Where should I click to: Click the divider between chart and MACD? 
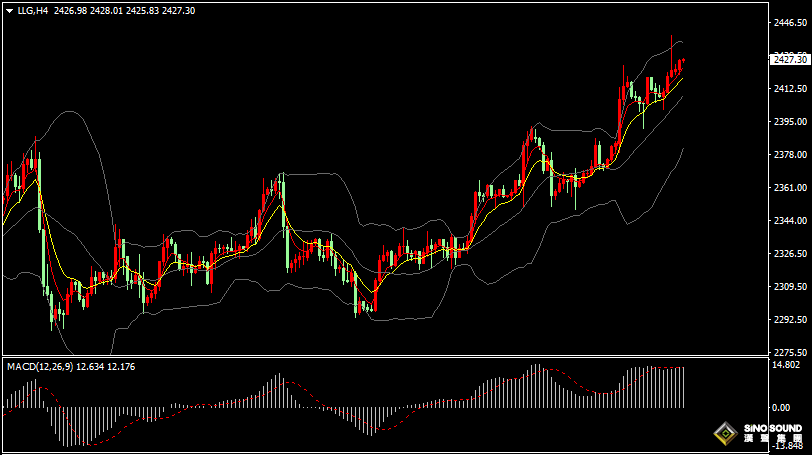tap(380, 357)
